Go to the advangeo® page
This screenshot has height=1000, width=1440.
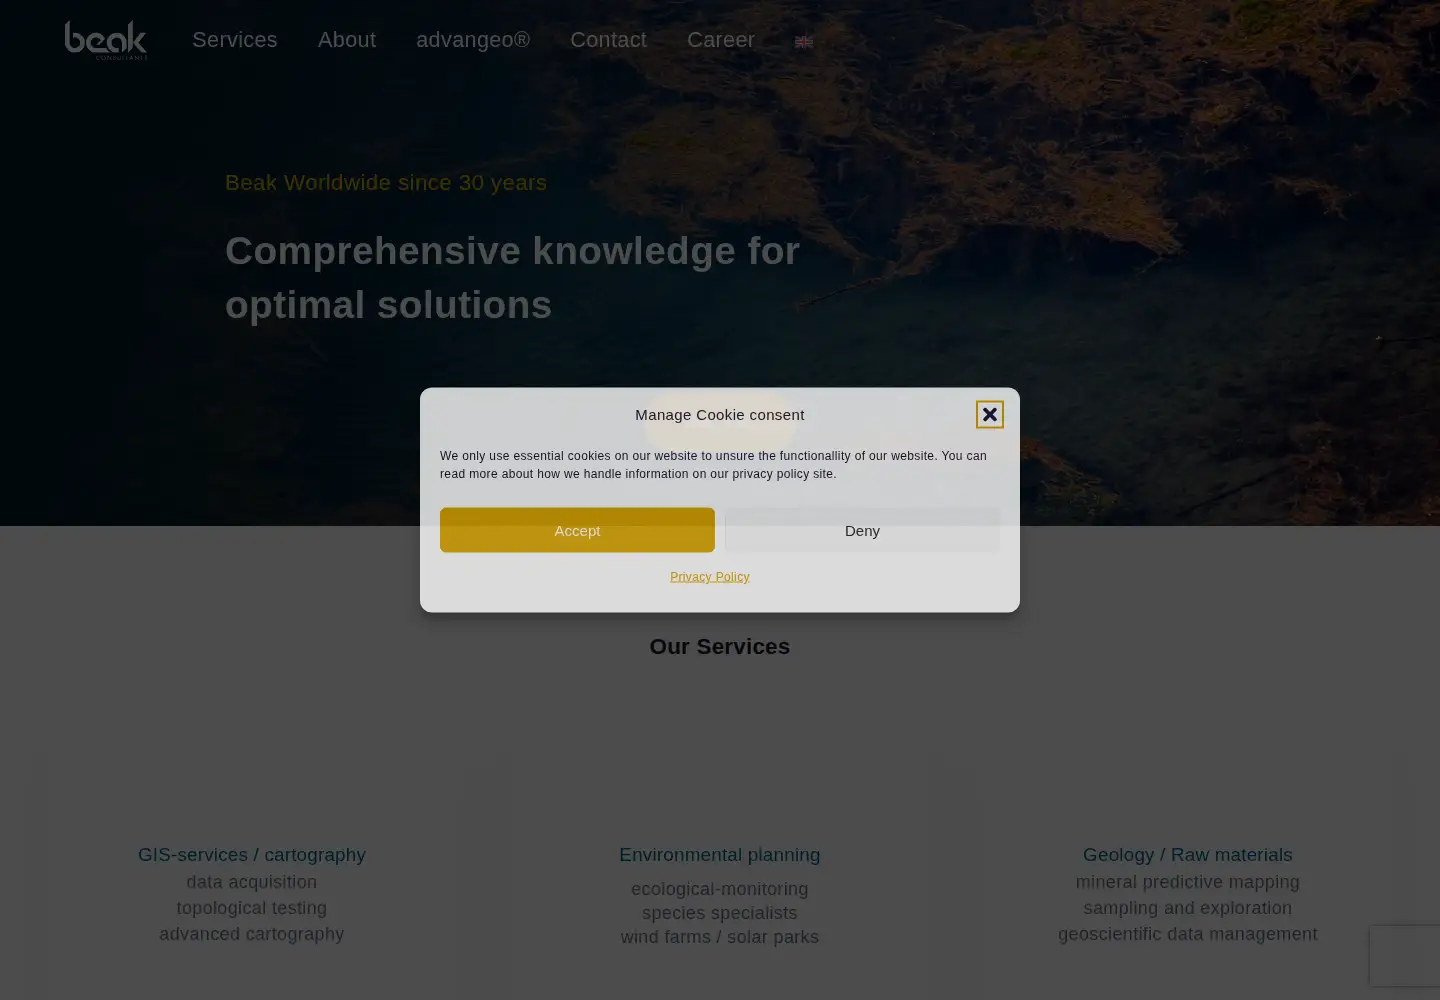click(473, 40)
